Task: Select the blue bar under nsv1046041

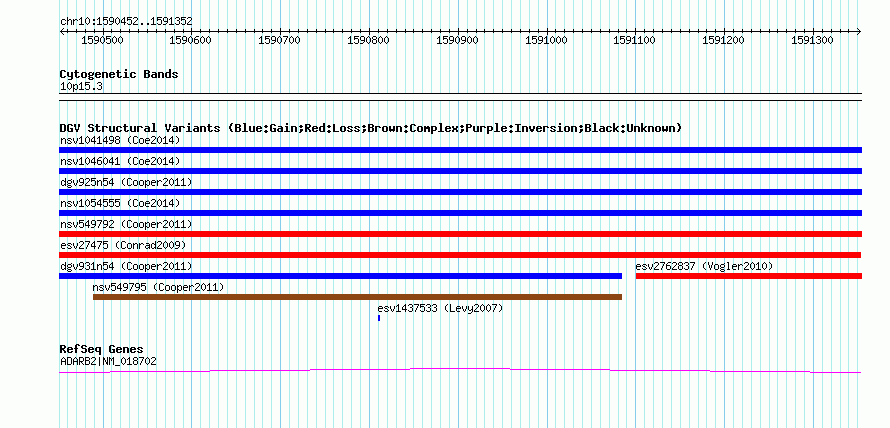Action: pyautogui.click(x=460, y=171)
